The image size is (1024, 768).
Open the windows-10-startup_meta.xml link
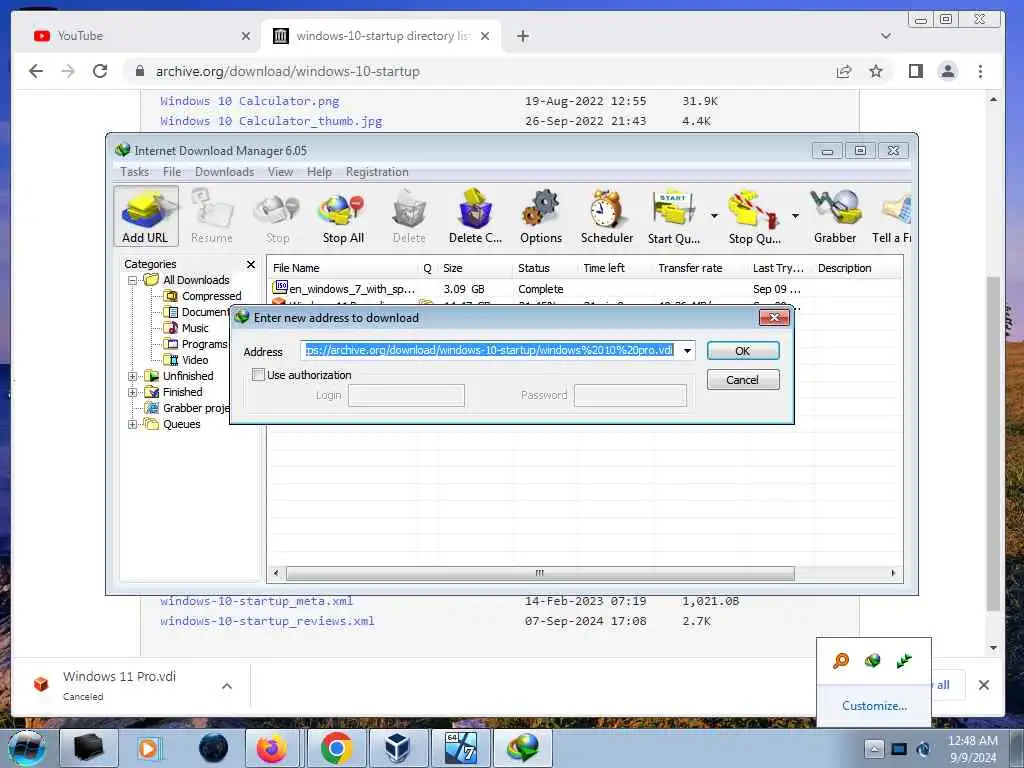coord(256,601)
